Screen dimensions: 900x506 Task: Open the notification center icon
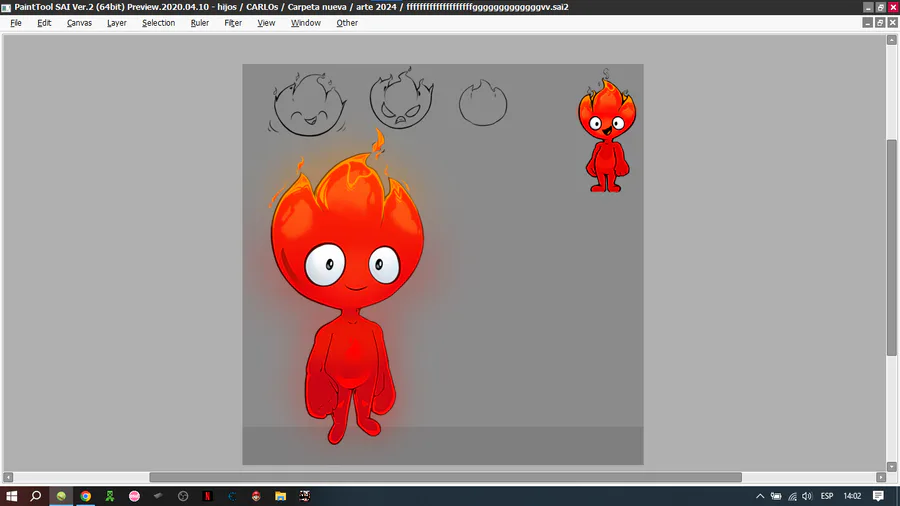(878, 496)
